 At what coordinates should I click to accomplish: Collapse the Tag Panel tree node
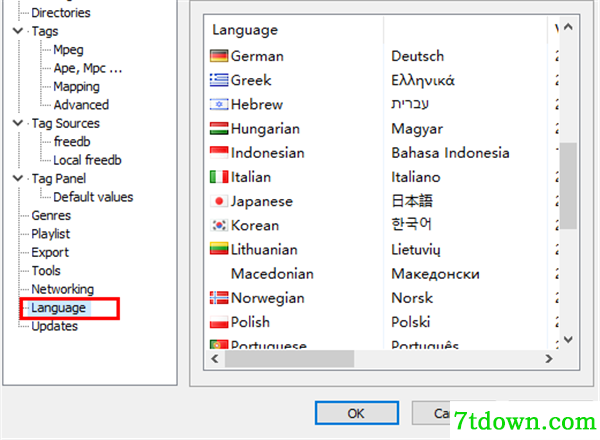pos(18,178)
